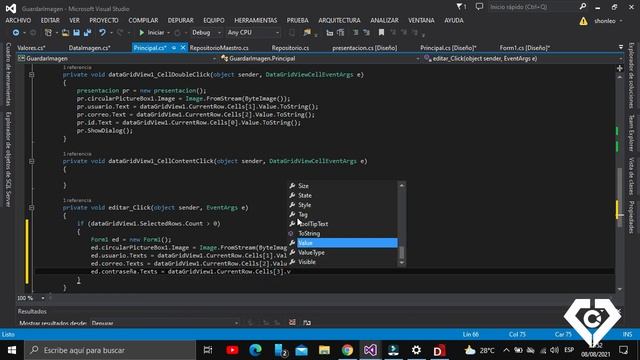Close the Principal.cs tab

[183, 48]
